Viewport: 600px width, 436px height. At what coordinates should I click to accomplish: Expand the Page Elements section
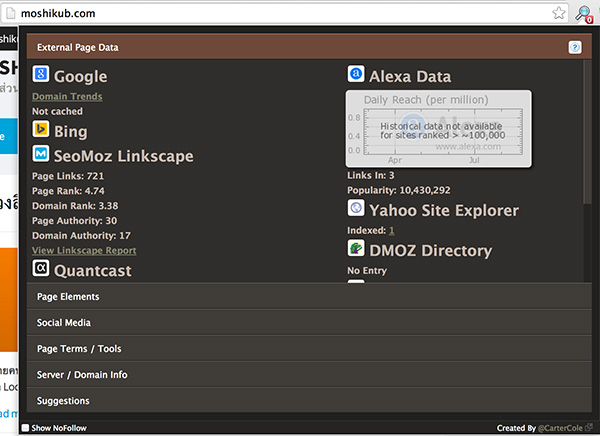309,297
